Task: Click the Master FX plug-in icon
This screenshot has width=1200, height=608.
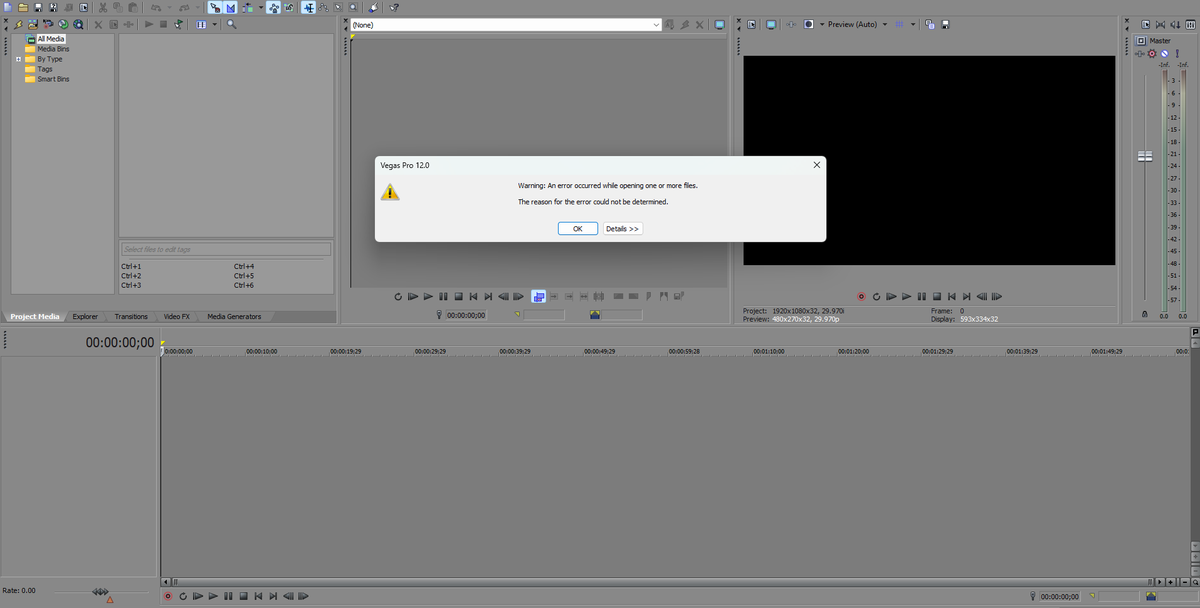Action: tap(1140, 53)
